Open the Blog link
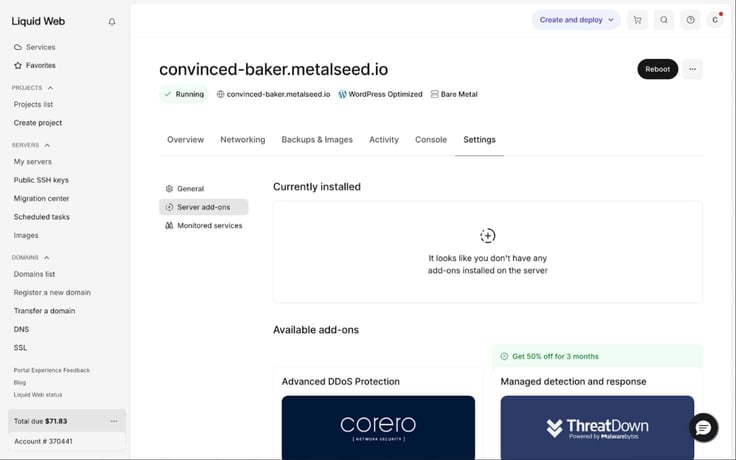 (20, 383)
